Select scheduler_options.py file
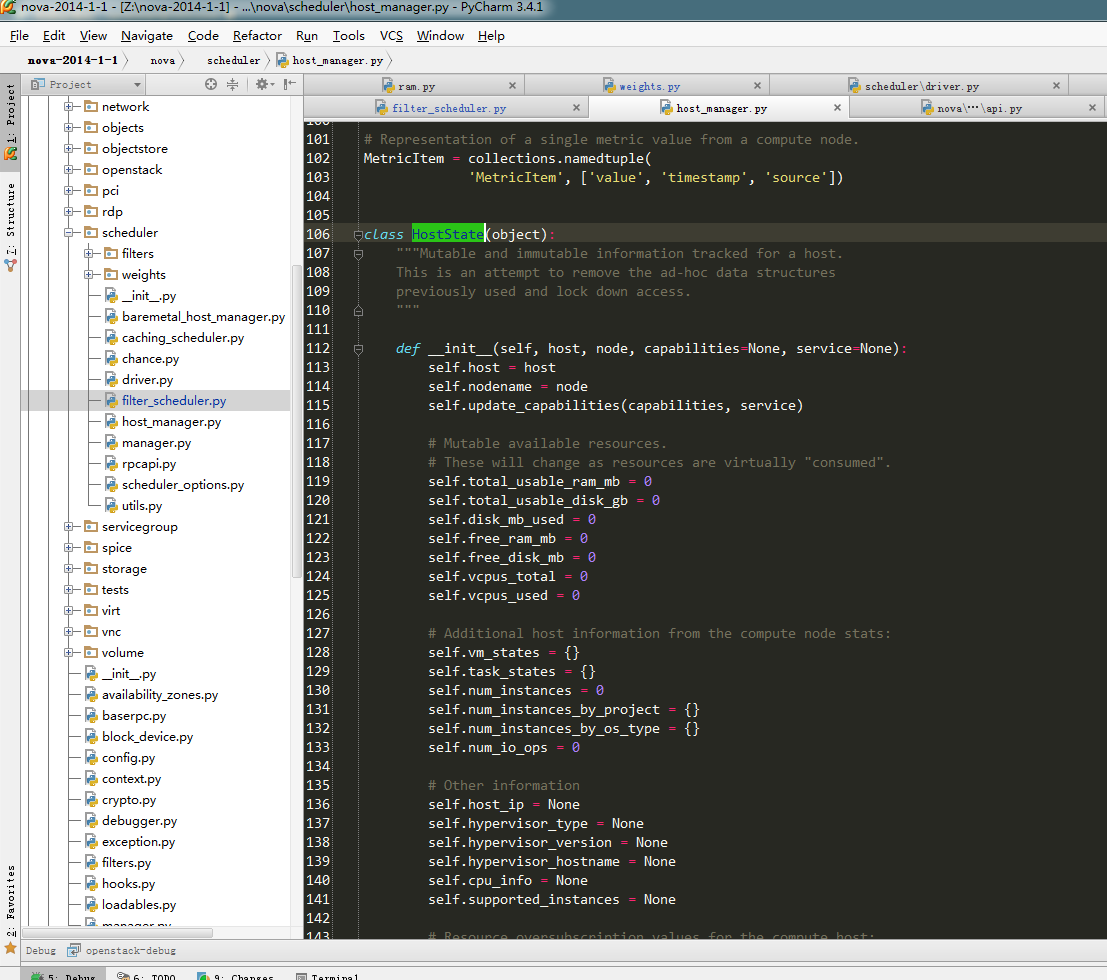The width and height of the screenshot is (1107, 980). (183, 485)
